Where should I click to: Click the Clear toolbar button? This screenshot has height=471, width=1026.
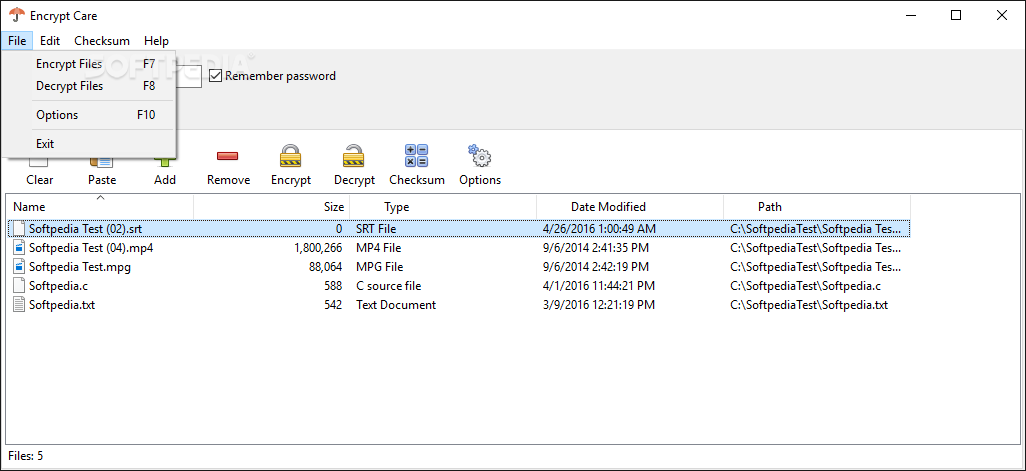click(40, 173)
